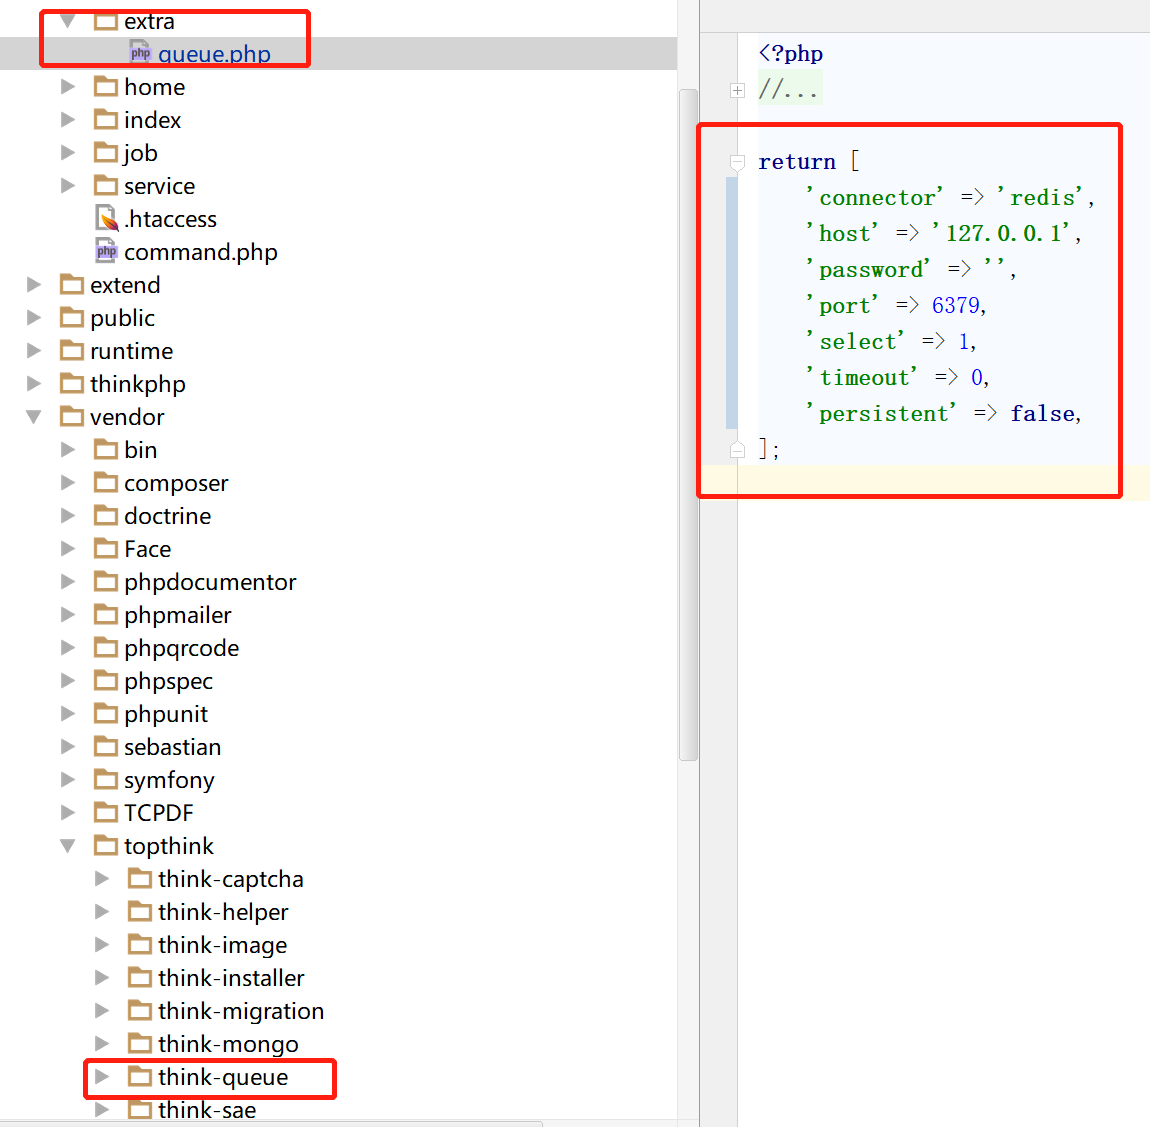Click the 'redis' value in the code

point(1040,197)
